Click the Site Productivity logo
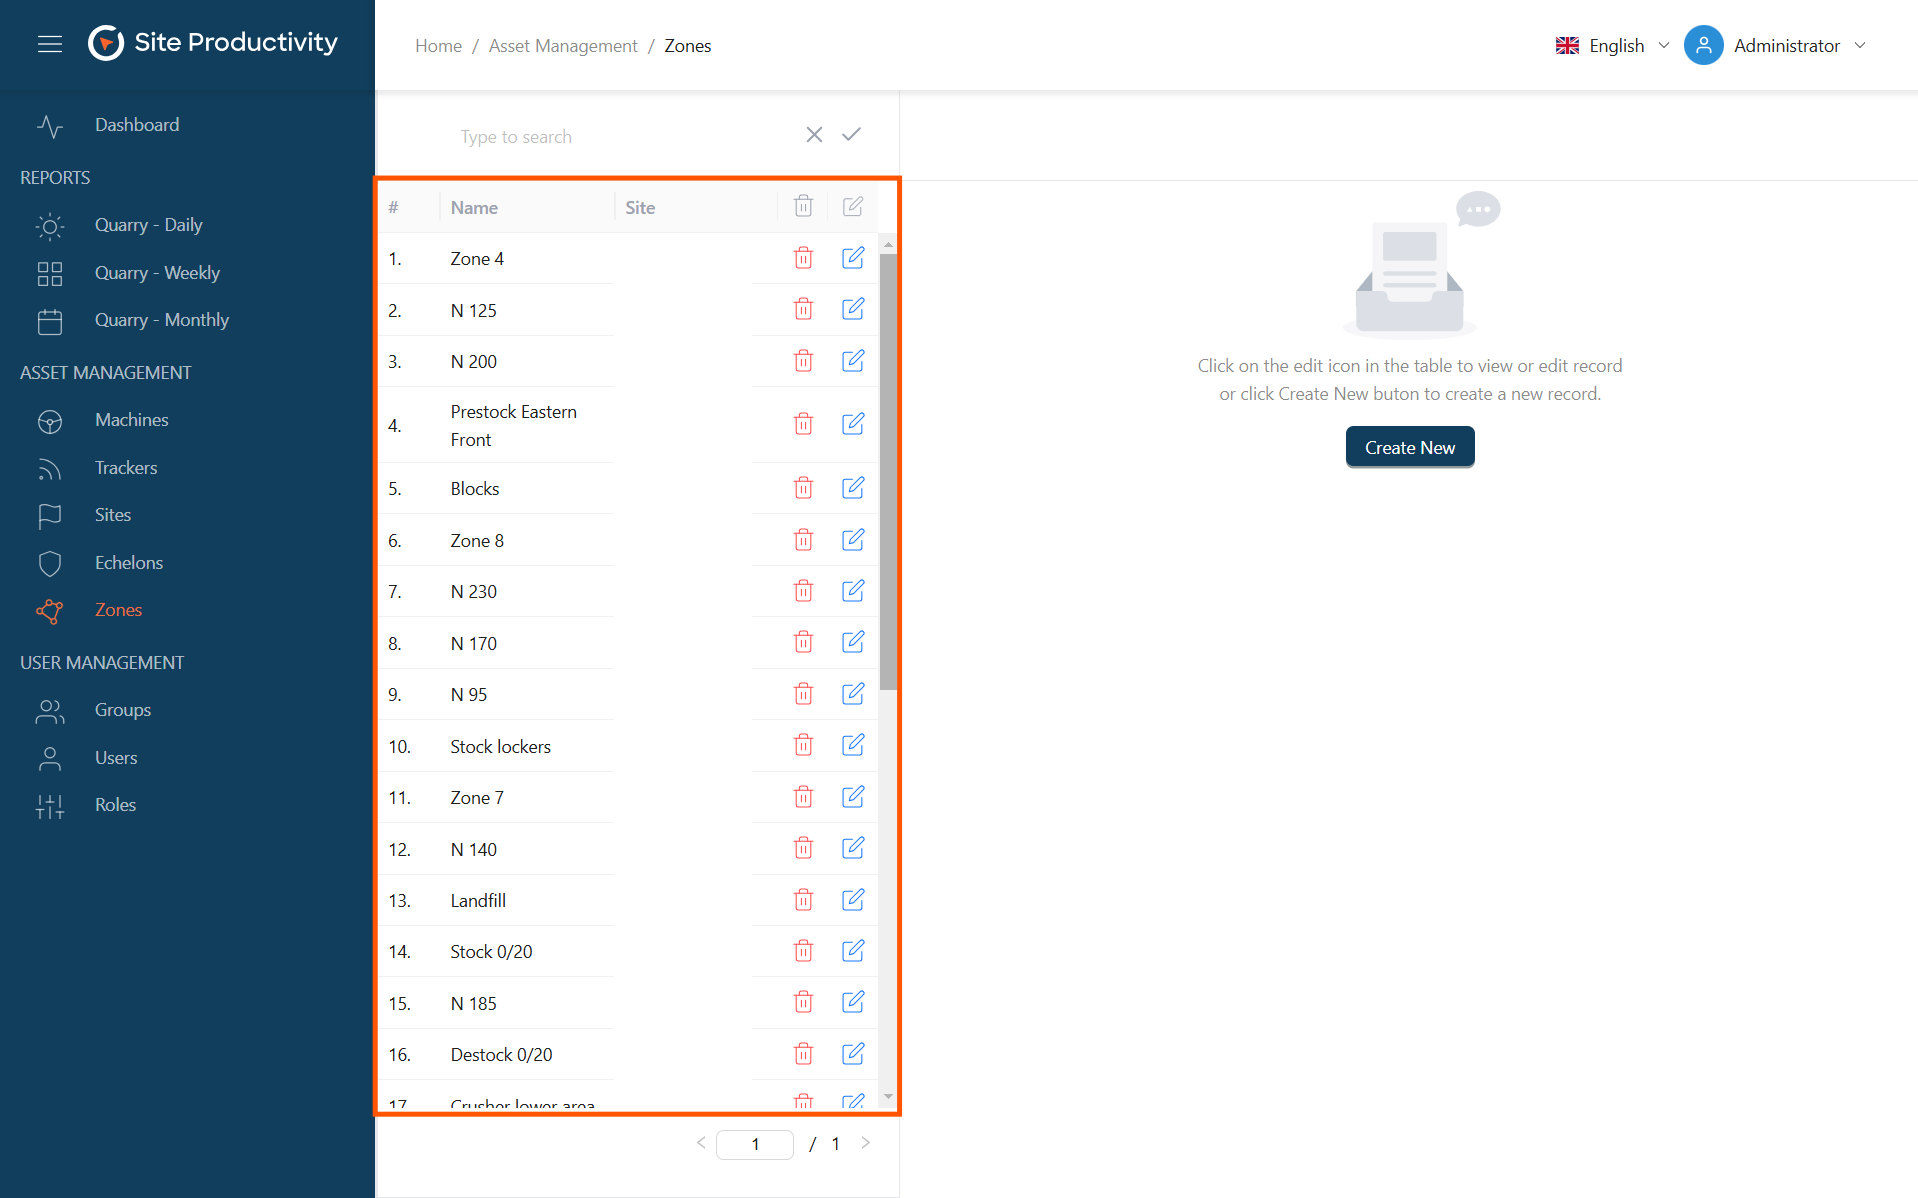 213,43
